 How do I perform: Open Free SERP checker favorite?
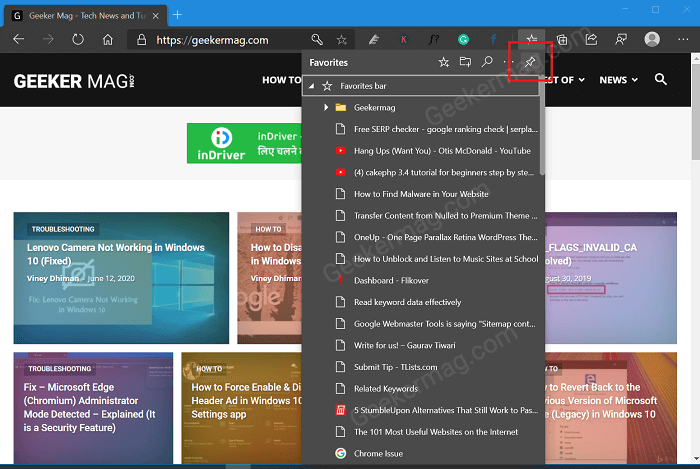click(423, 129)
